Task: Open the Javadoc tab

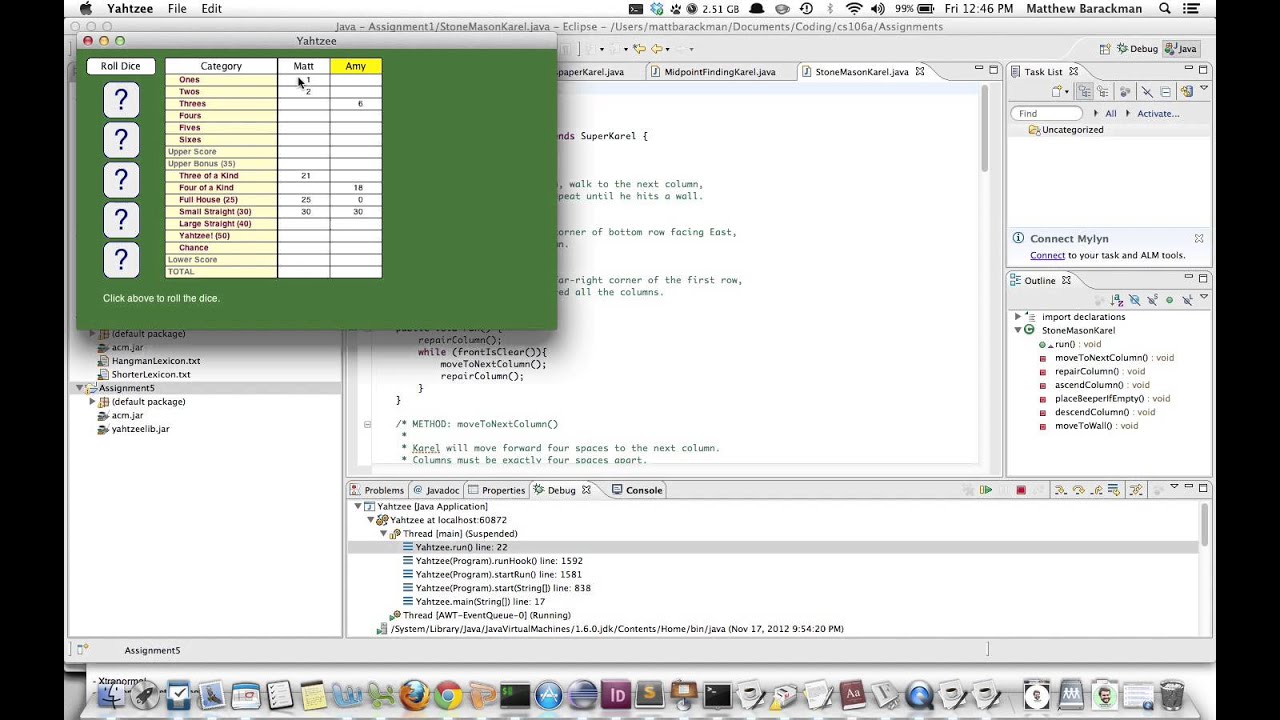Action: tap(436, 490)
